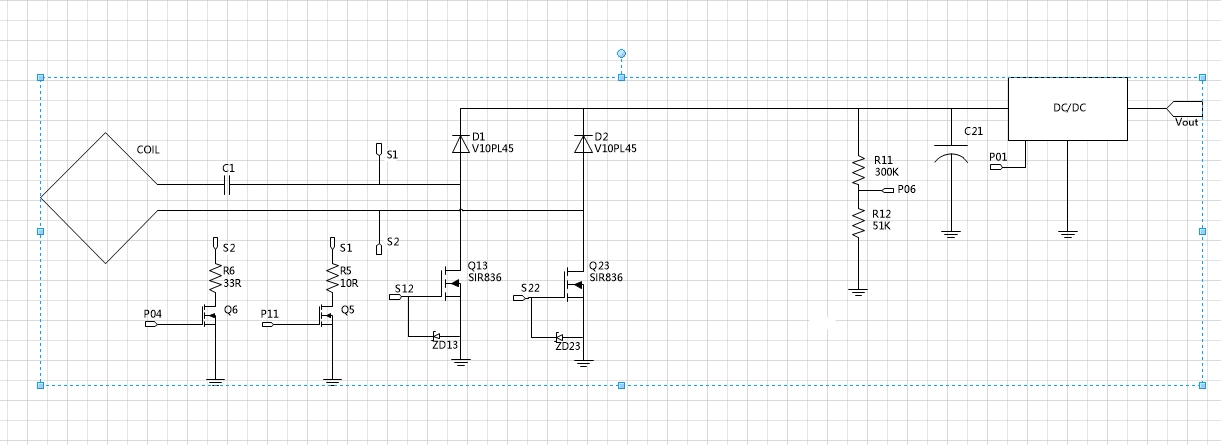1221x445 pixels.
Task: Select the R6 33R resistor
Action: (214, 278)
